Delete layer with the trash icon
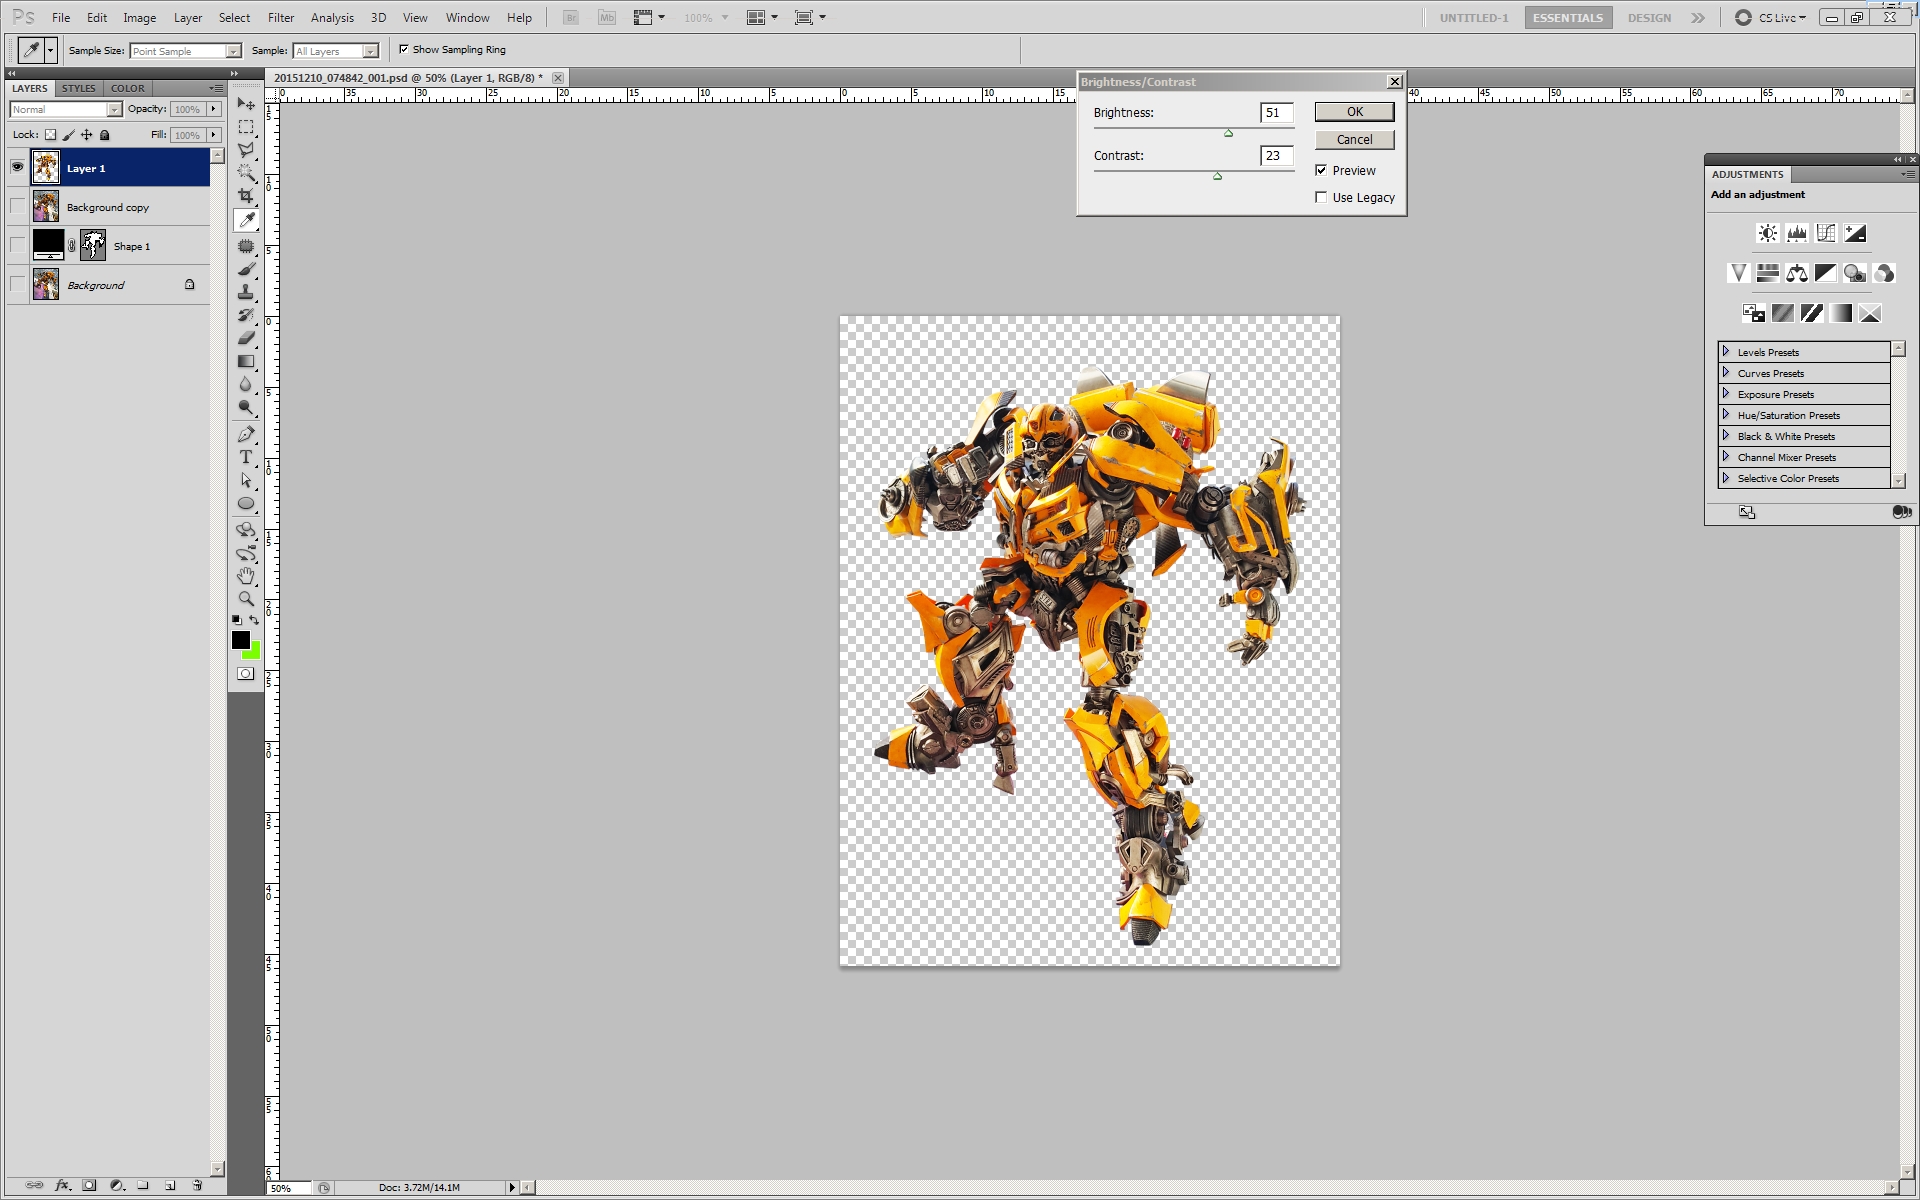The width and height of the screenshot is (1920, 1200). 197,1185
